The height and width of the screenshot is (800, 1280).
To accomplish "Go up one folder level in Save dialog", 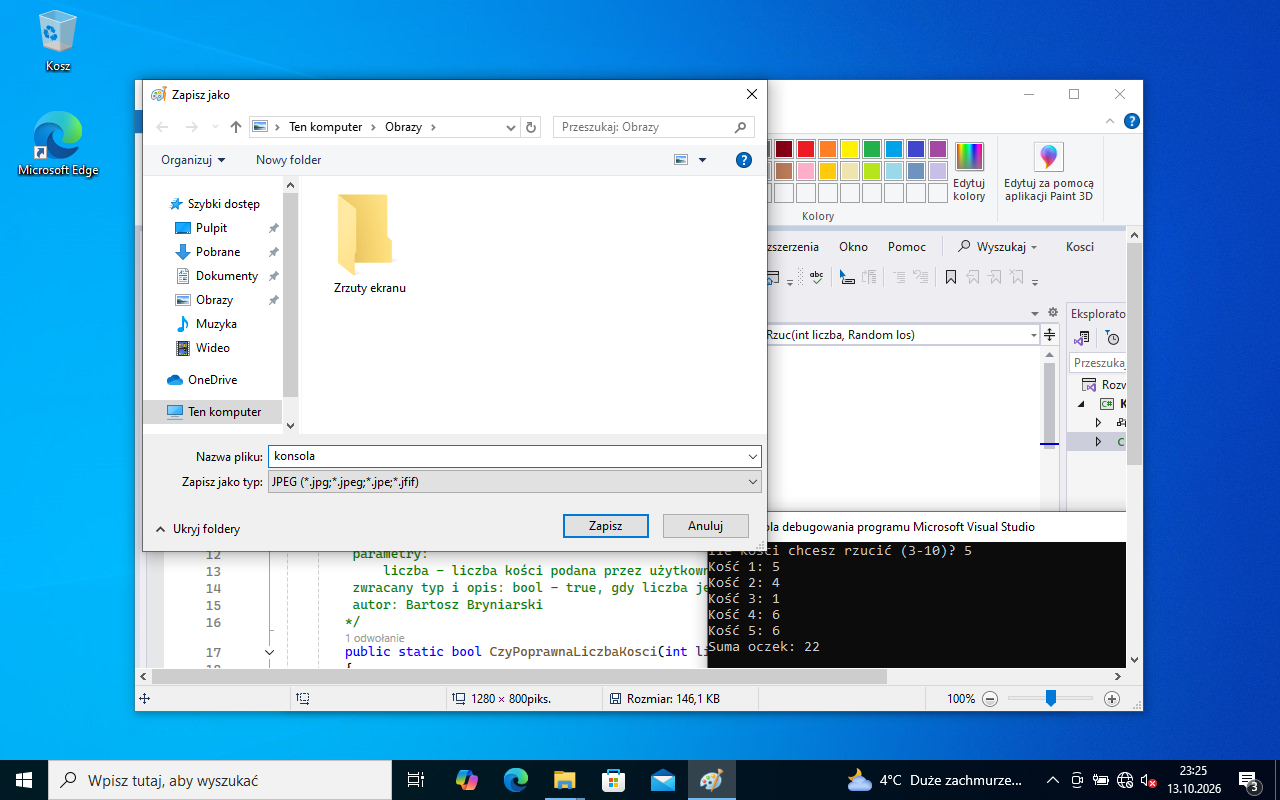I will coord(236,127).
